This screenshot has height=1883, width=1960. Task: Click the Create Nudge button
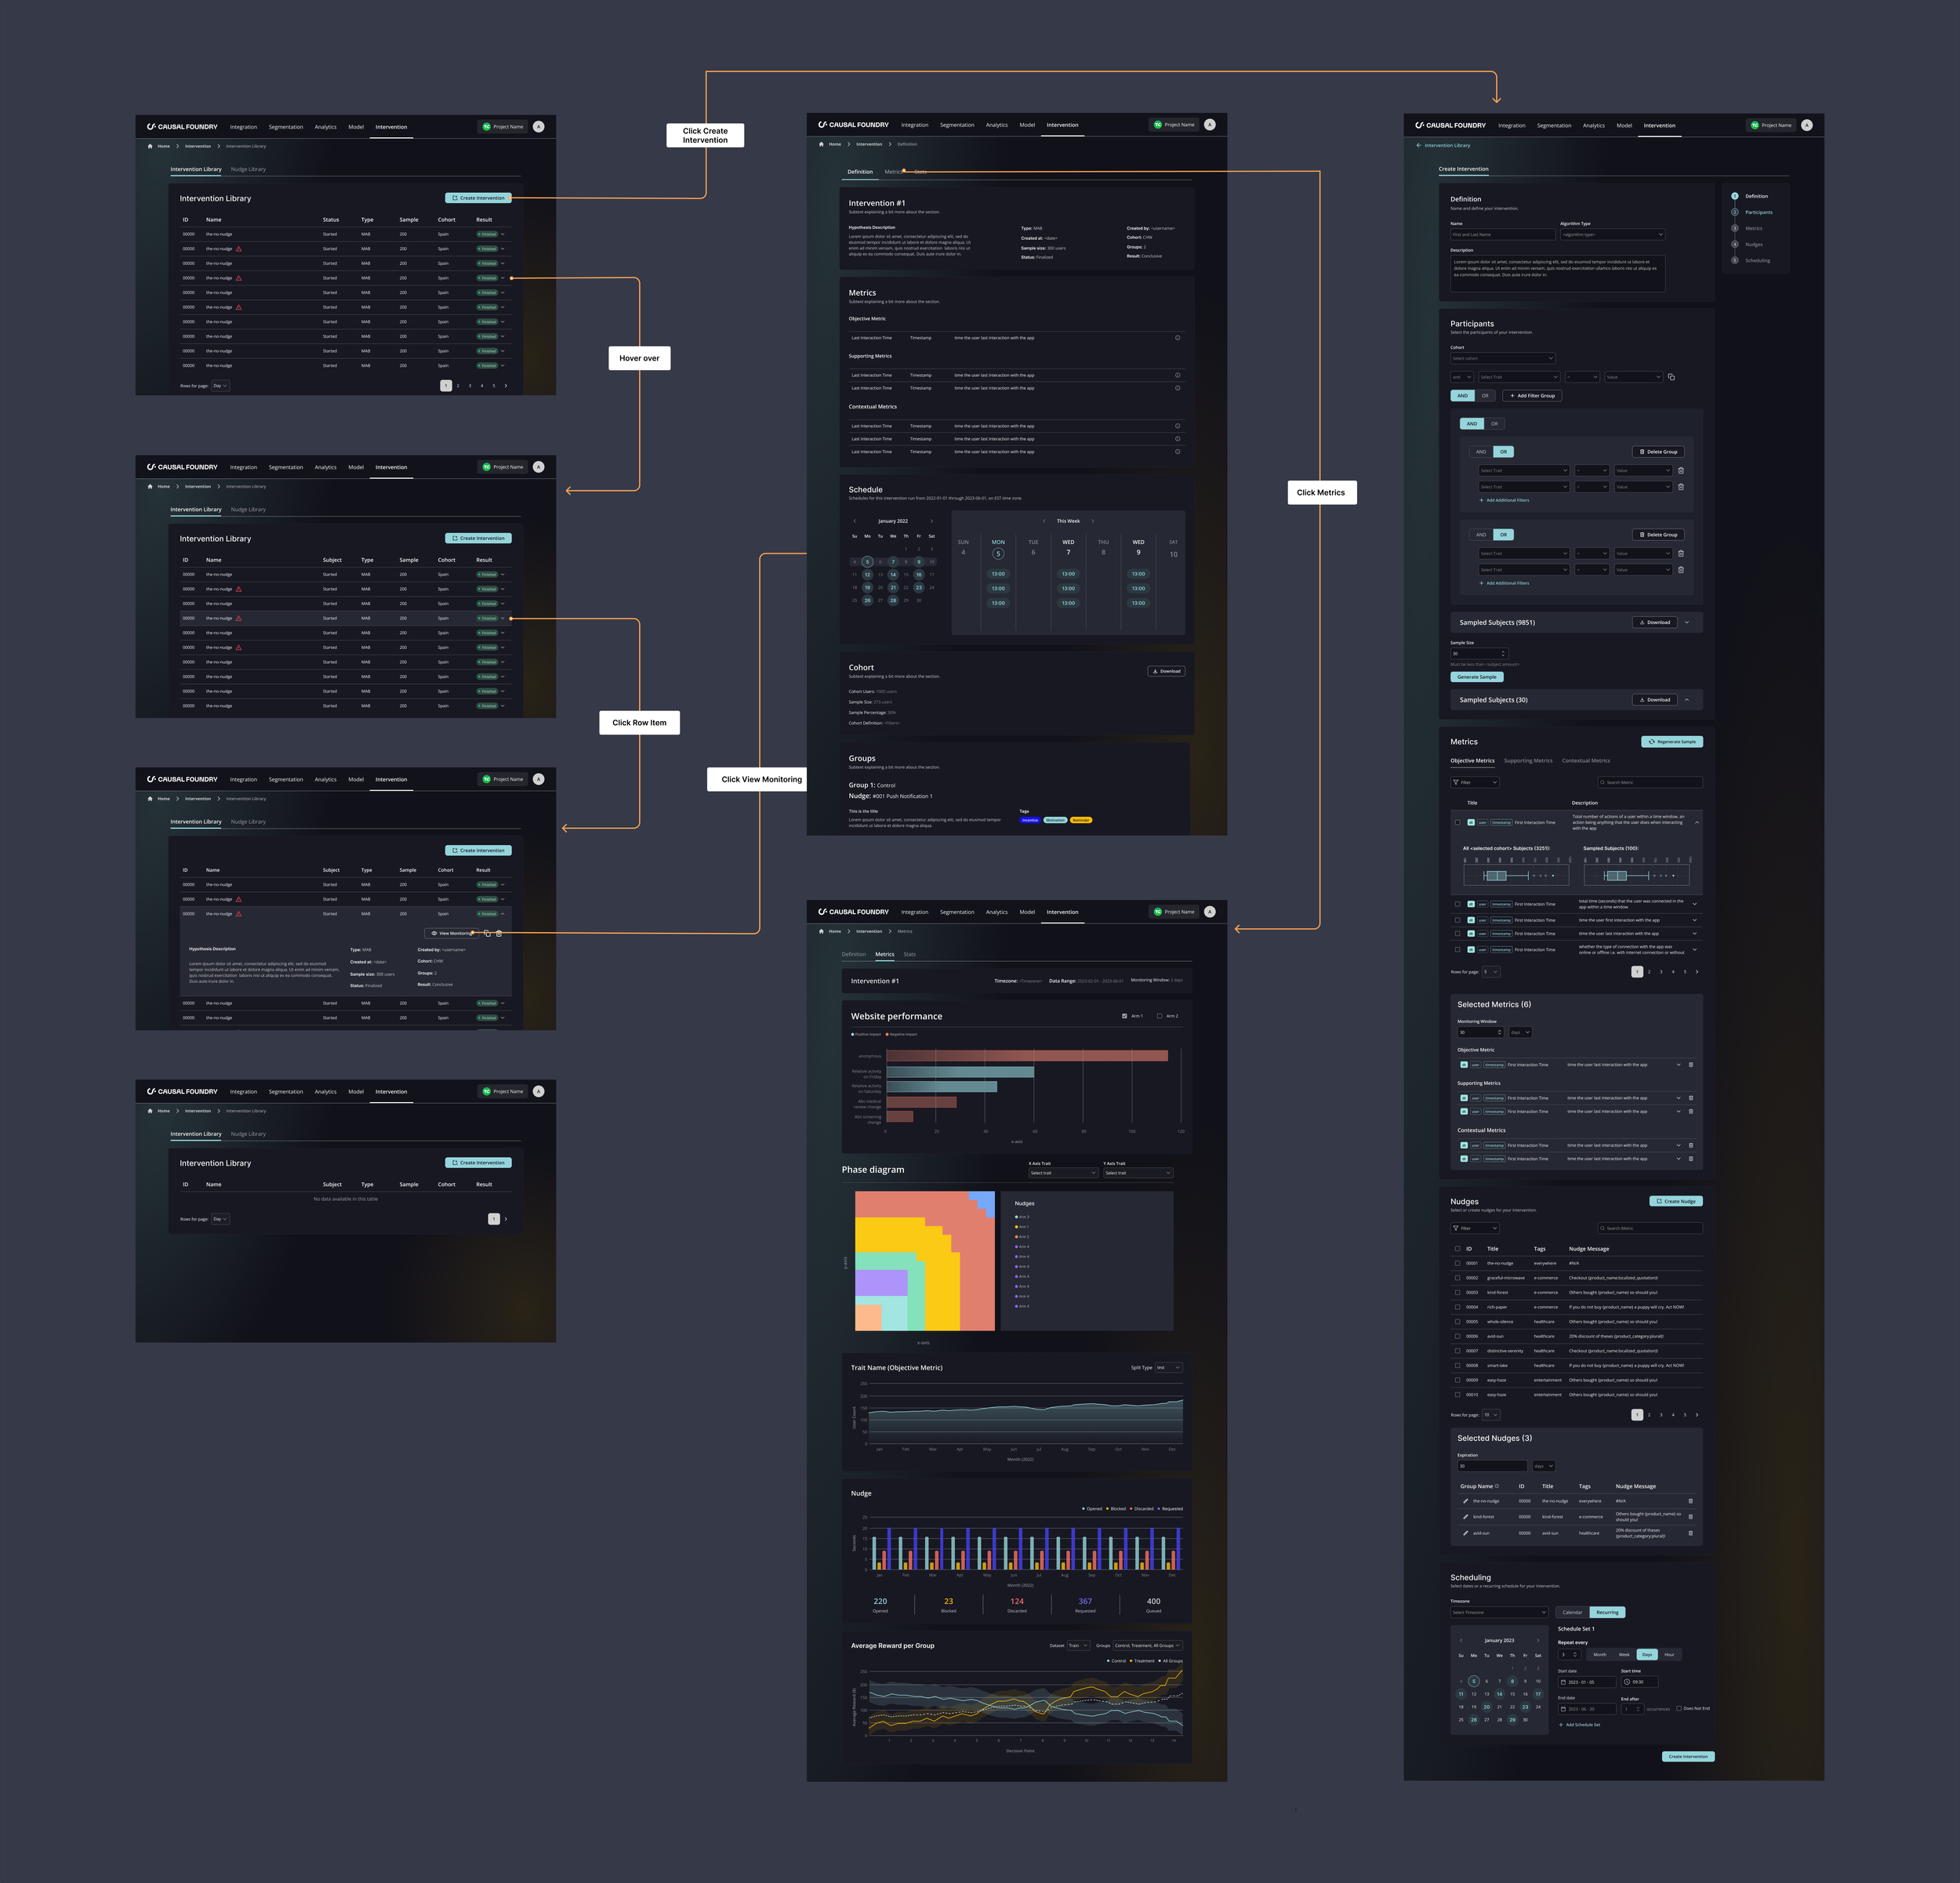(x=1675, y=1201)
